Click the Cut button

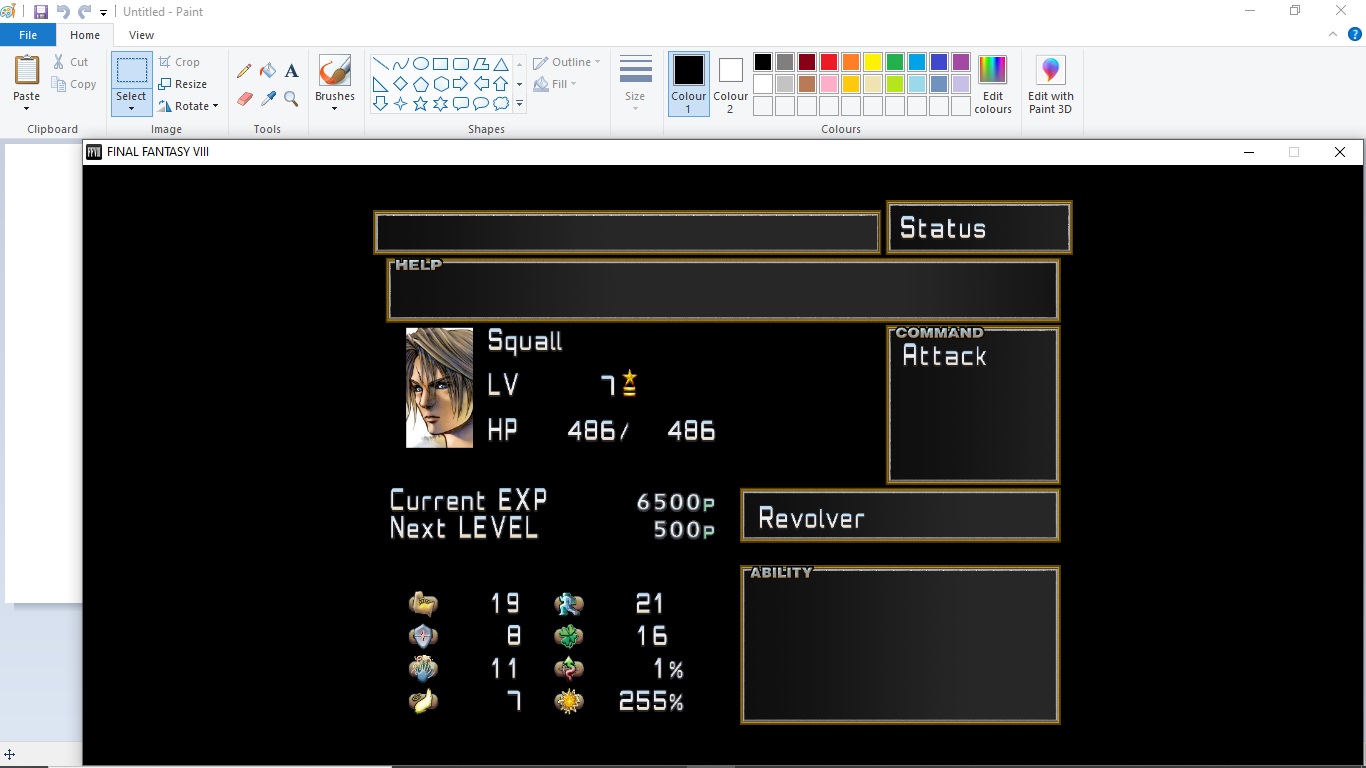pyautogui.click(x=71, y=62)
